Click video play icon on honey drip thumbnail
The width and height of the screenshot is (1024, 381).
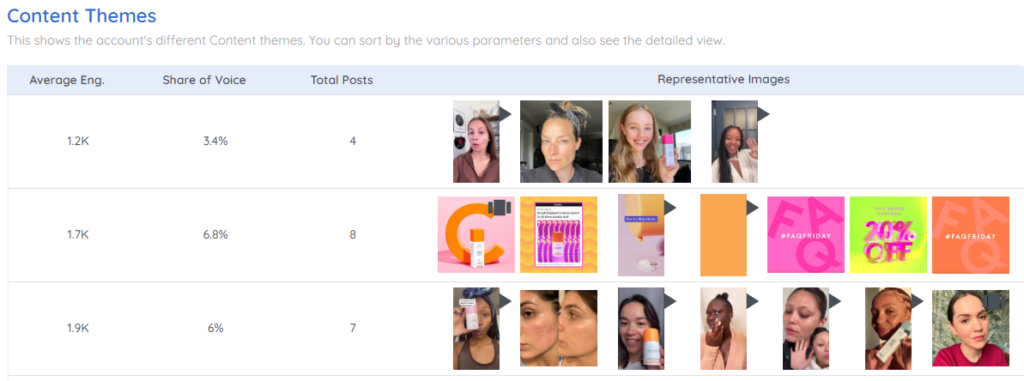[670, 207]
